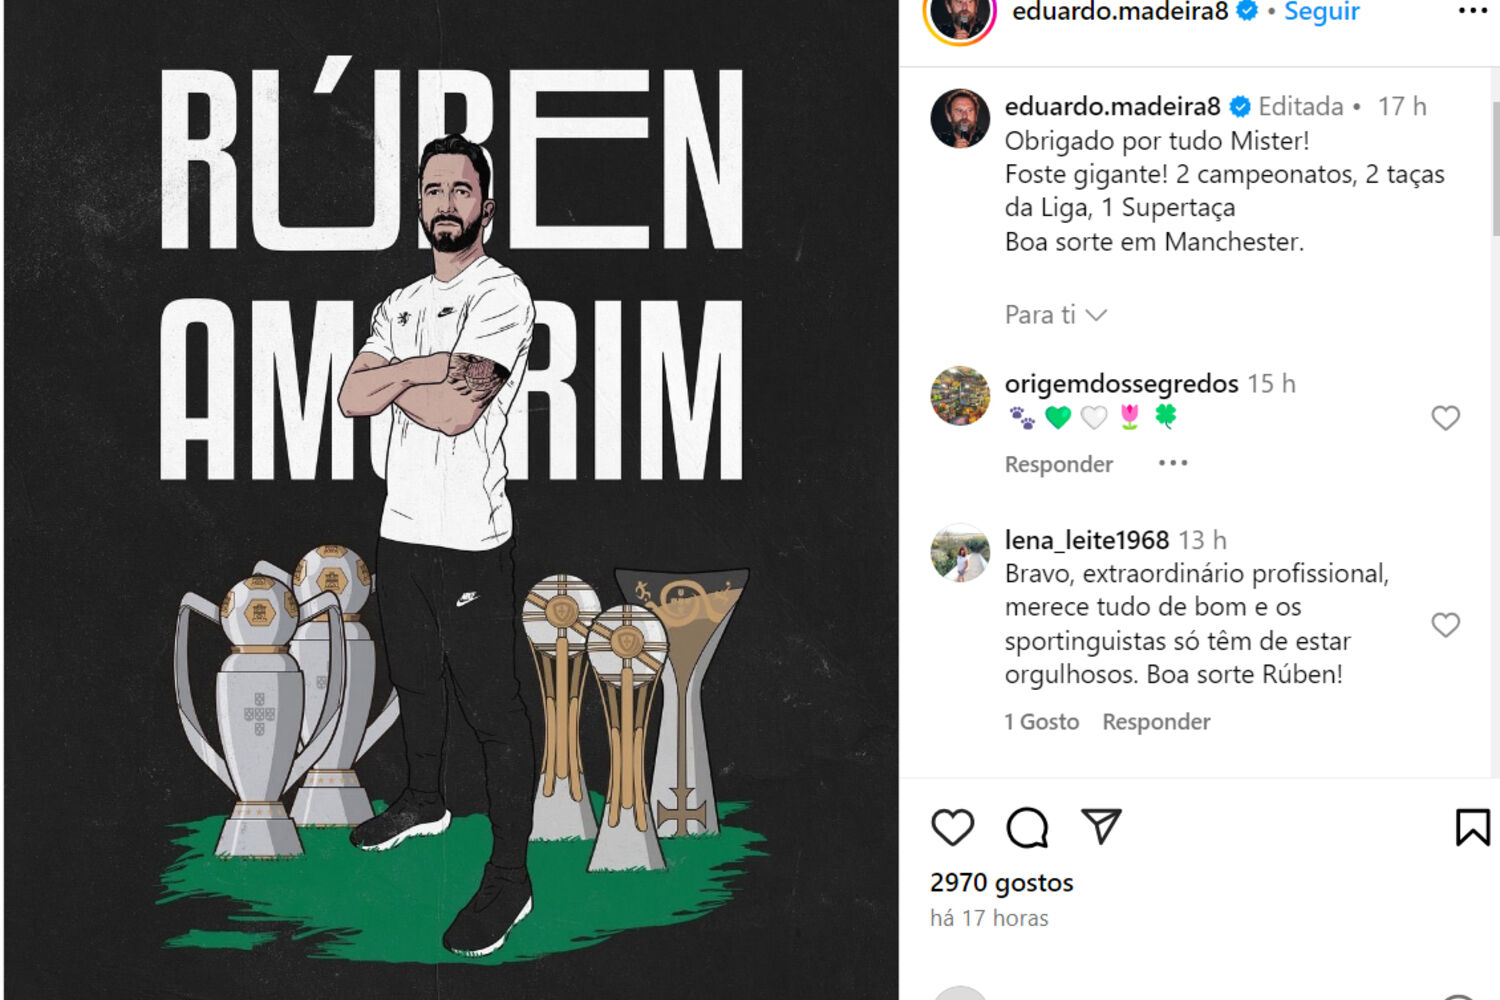Like the post with heart icon
Image resolution: width=1500 pixels, height=1000 pixels.
pyautogui.click(x=952, y=827)
